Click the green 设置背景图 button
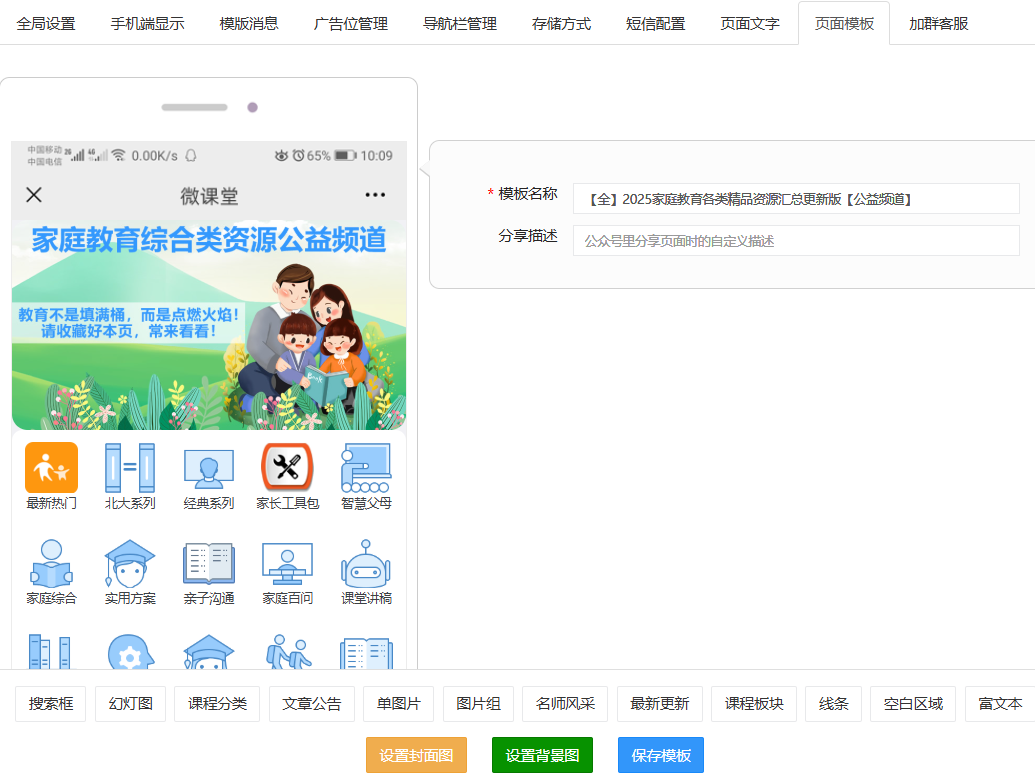The height and width of the screenshot is (773, 1035). [542, 755]
